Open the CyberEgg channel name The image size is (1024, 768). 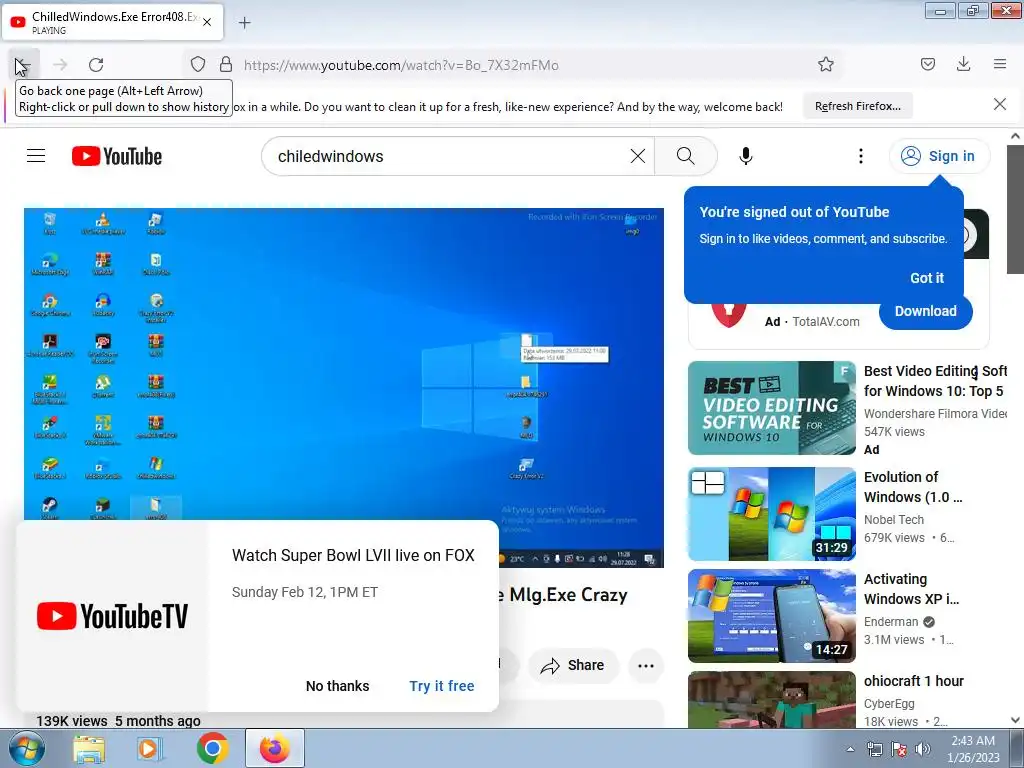(x=889, y=704)
